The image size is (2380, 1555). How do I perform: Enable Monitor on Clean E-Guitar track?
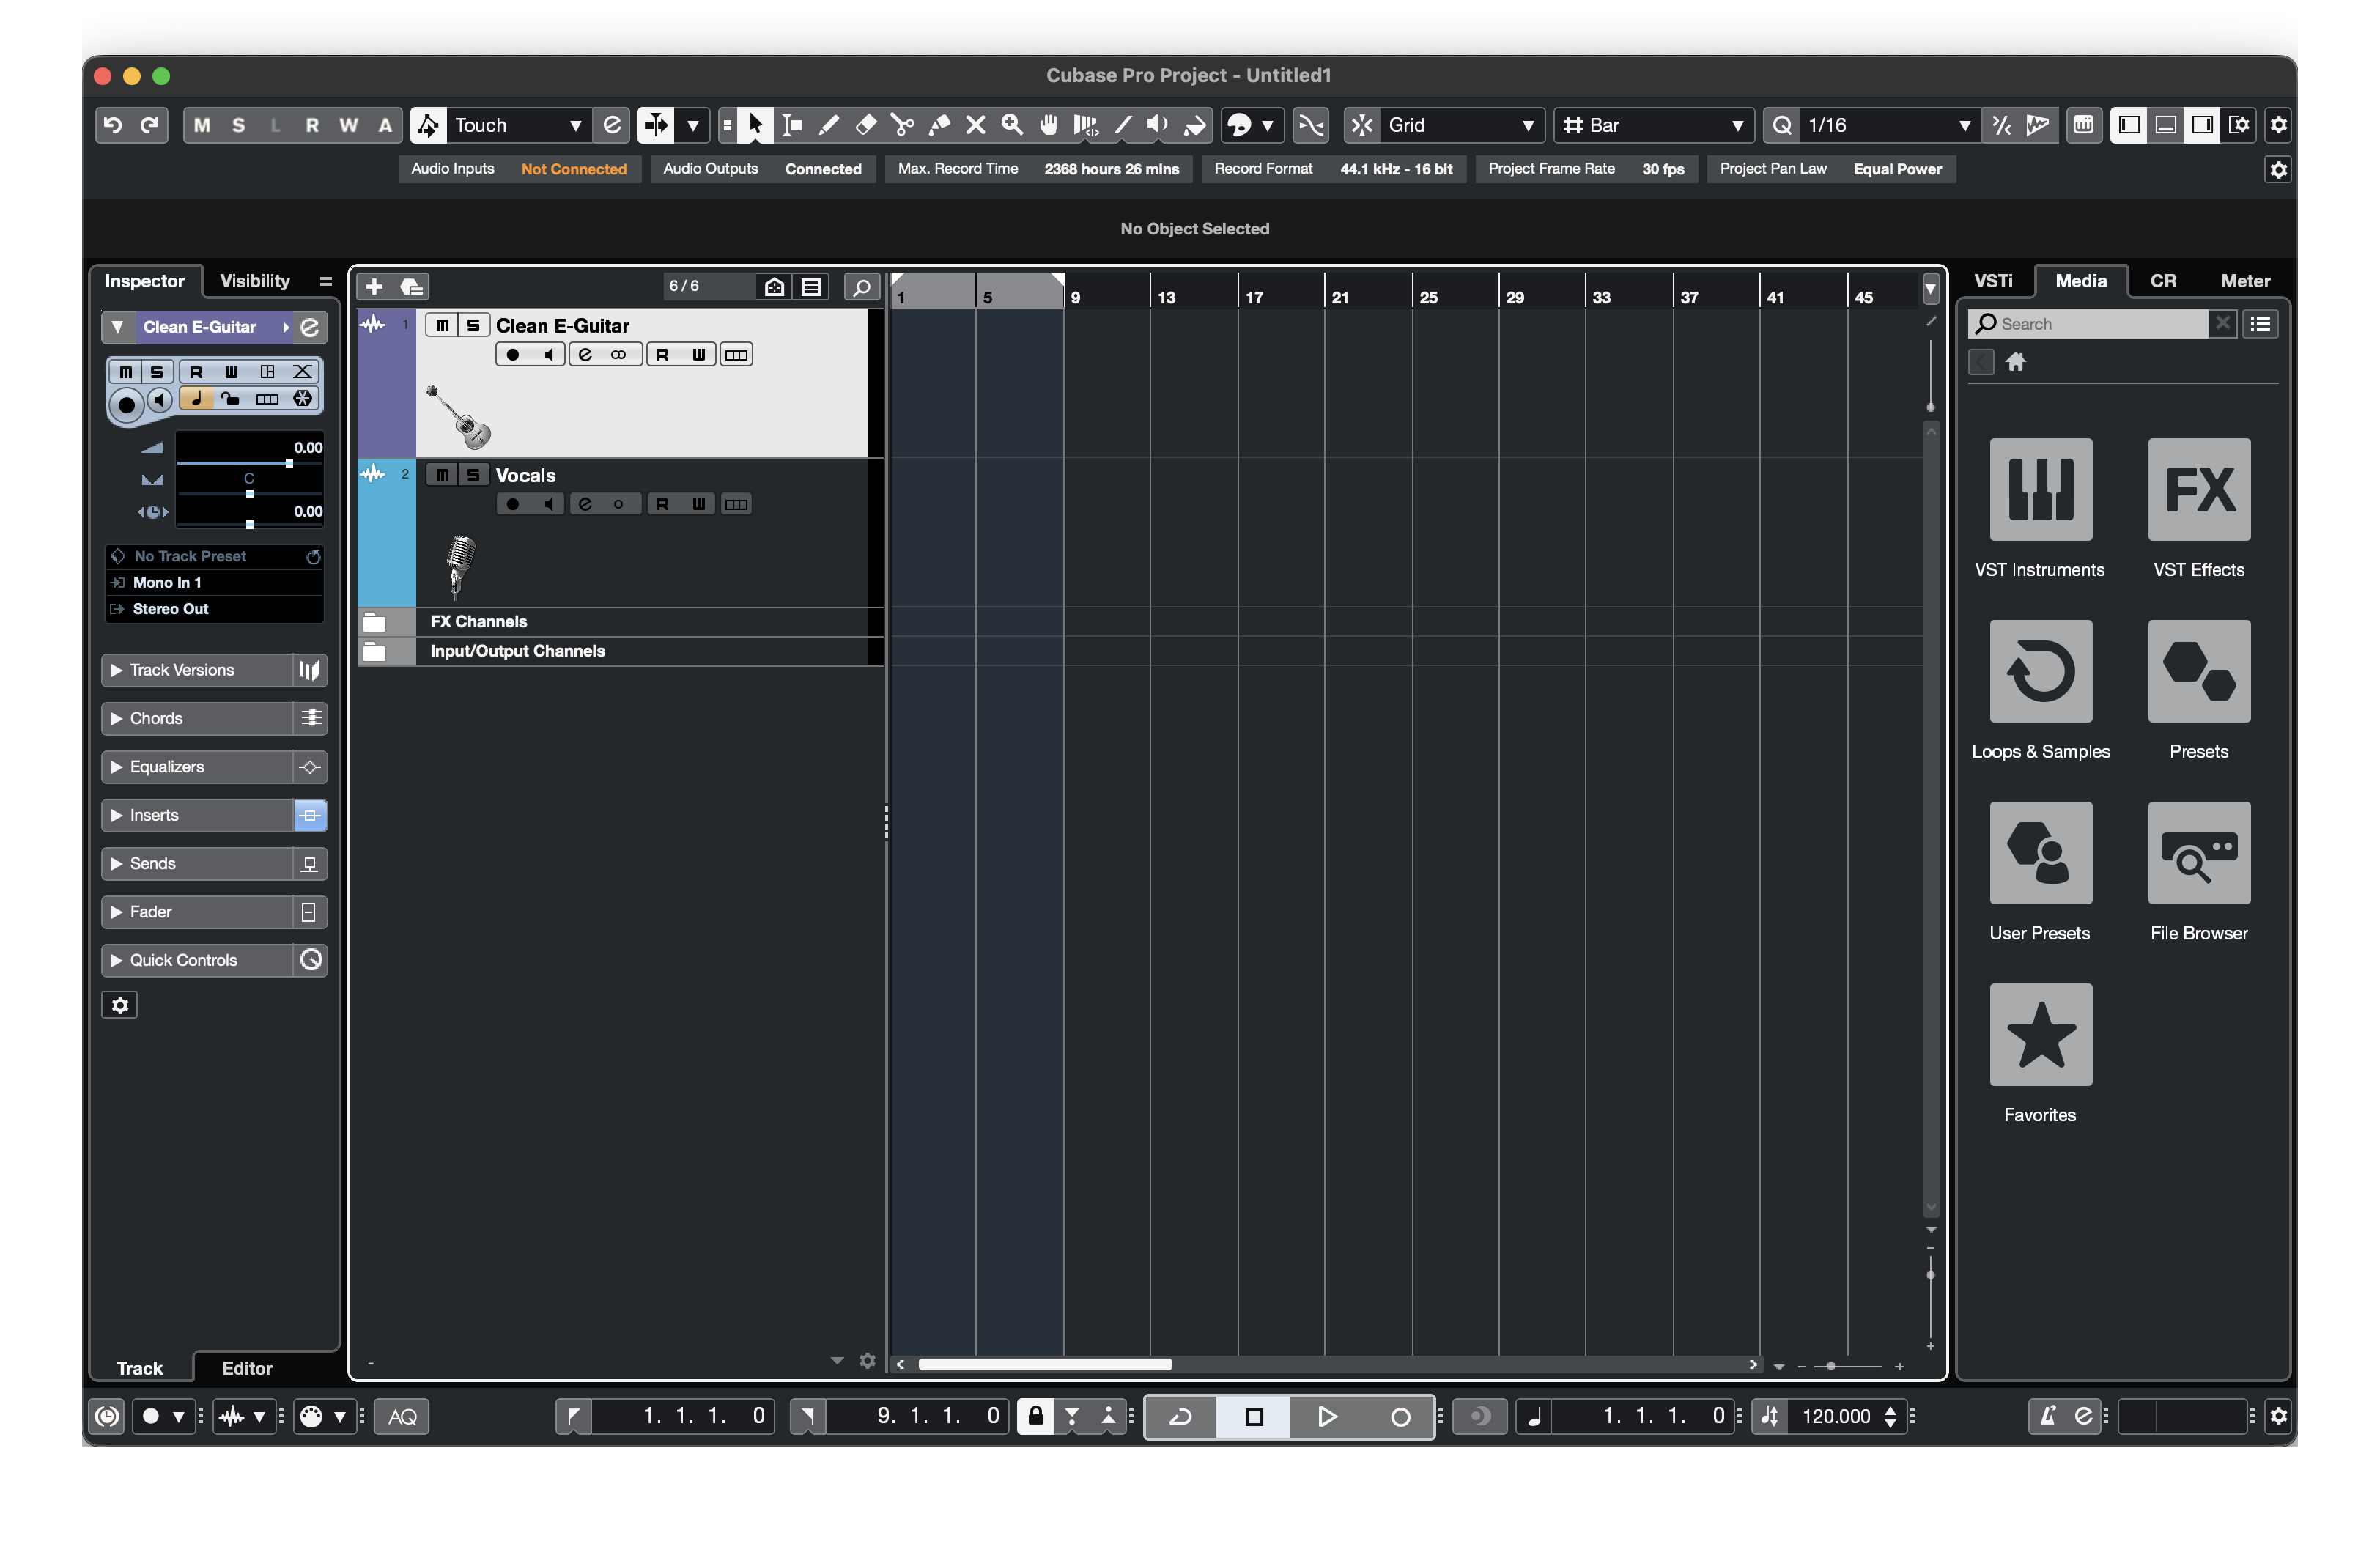click(548, 355)
